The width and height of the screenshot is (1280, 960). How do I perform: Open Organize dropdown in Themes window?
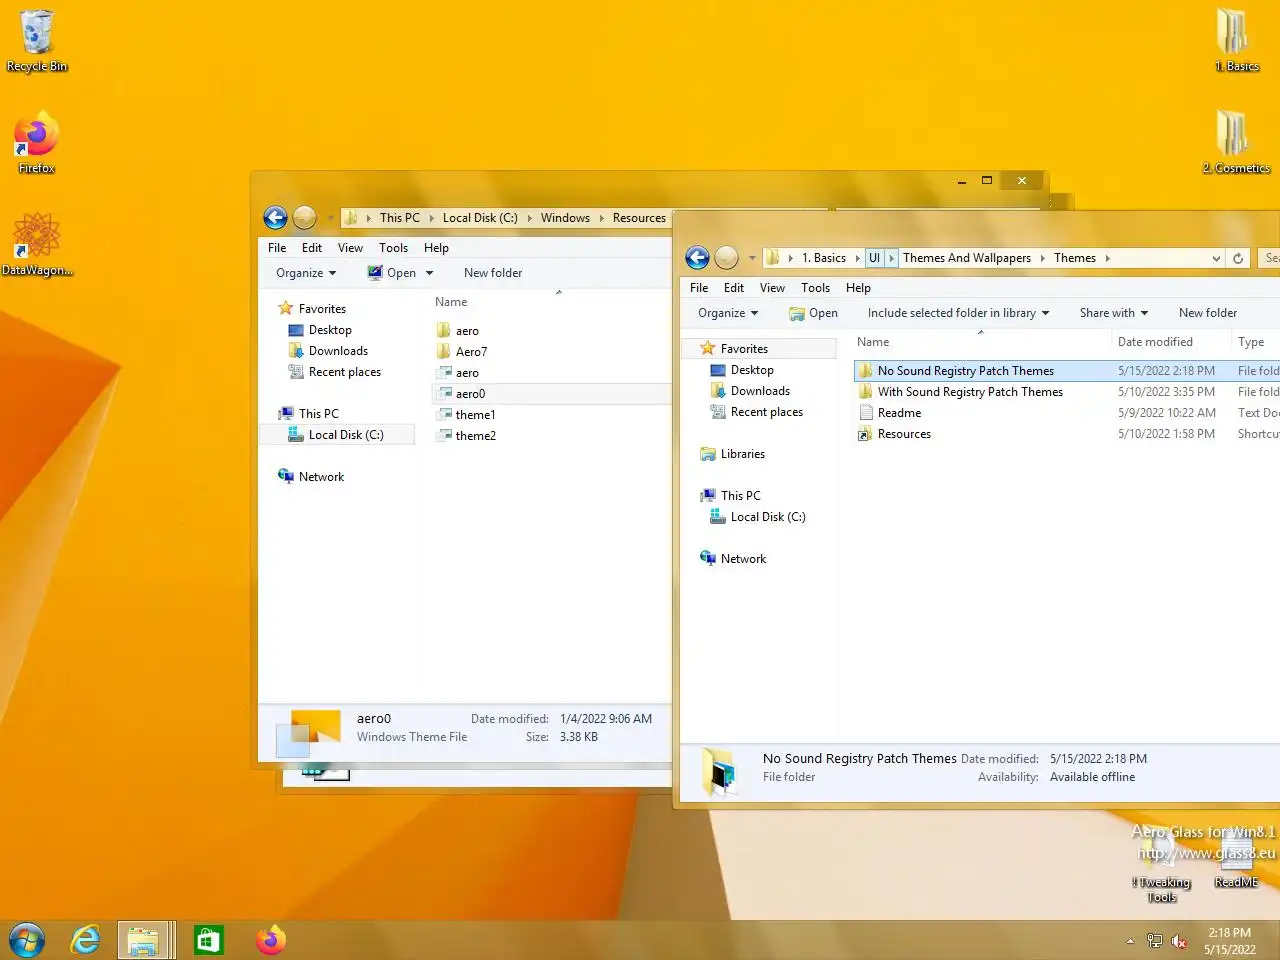pos(728,313)
